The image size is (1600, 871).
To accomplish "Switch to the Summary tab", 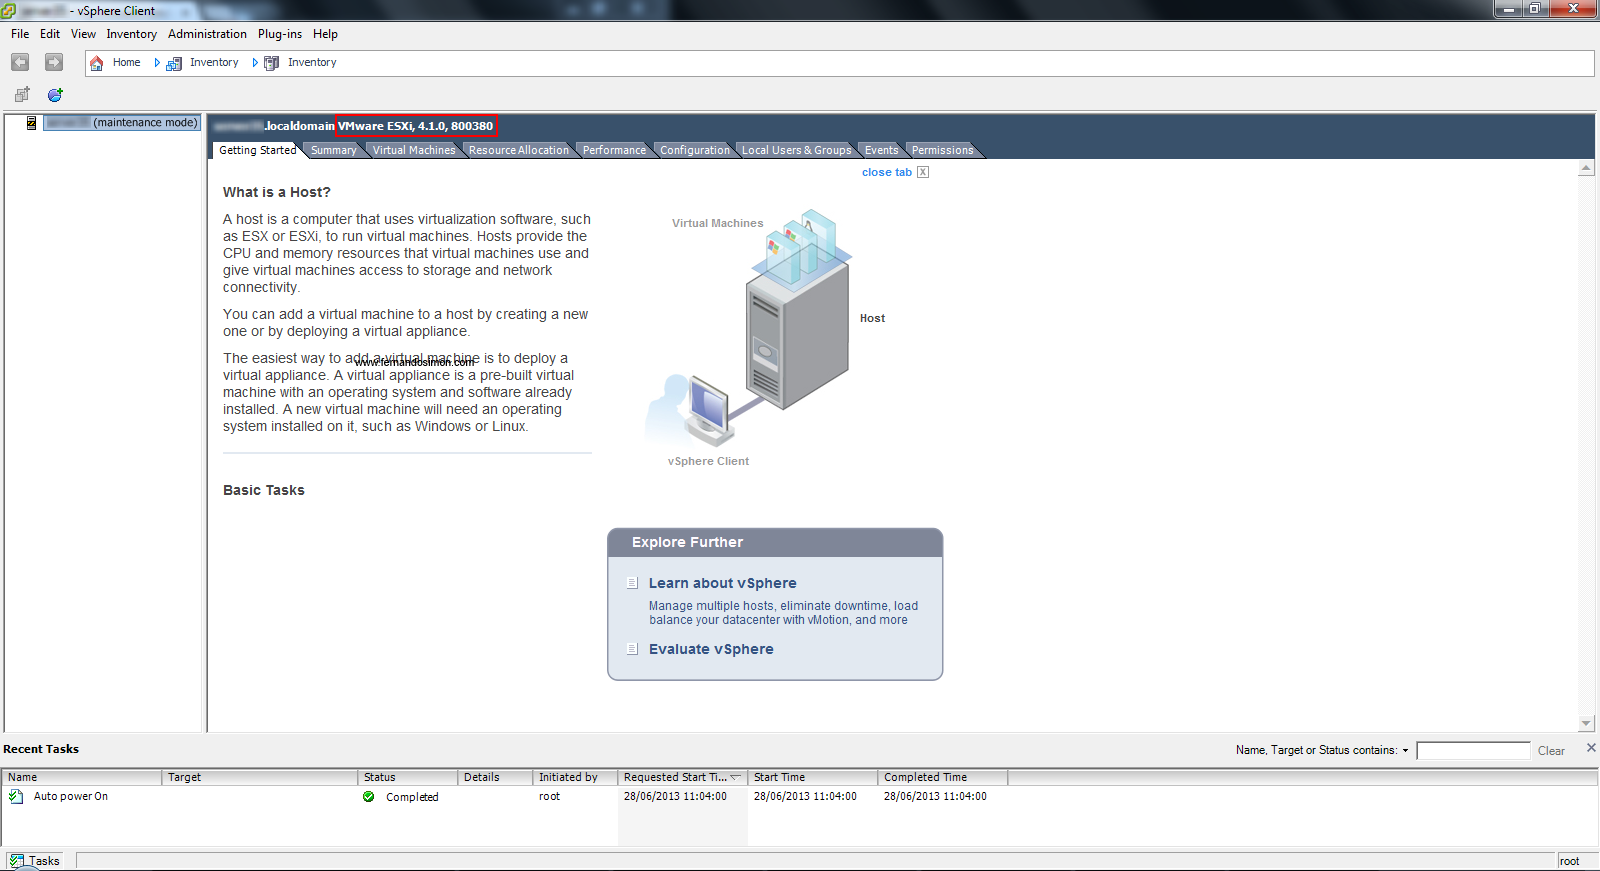I will 333,150.
